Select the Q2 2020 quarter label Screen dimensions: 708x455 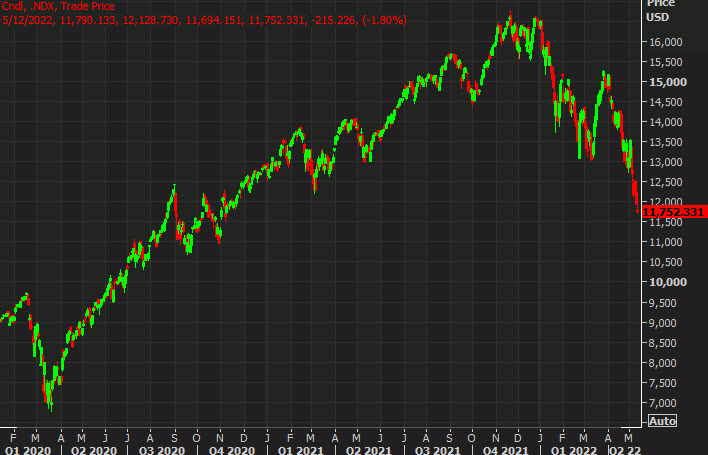tap(94, 450)
